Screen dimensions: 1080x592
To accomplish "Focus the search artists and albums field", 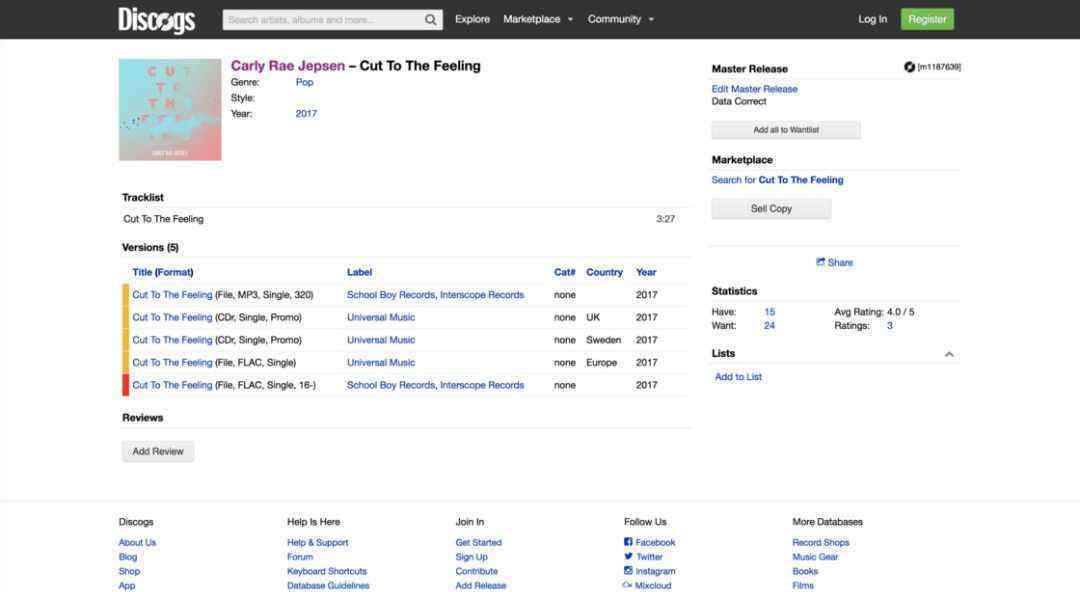I will click(x=320, y=19).
